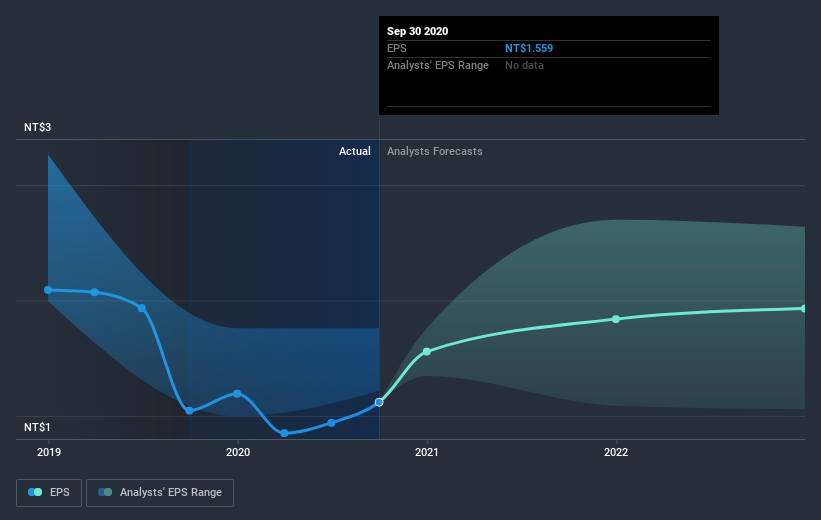Click the late 2019 EPS trough data point
This screenshot has height=520, width=821.
point(190,411)
